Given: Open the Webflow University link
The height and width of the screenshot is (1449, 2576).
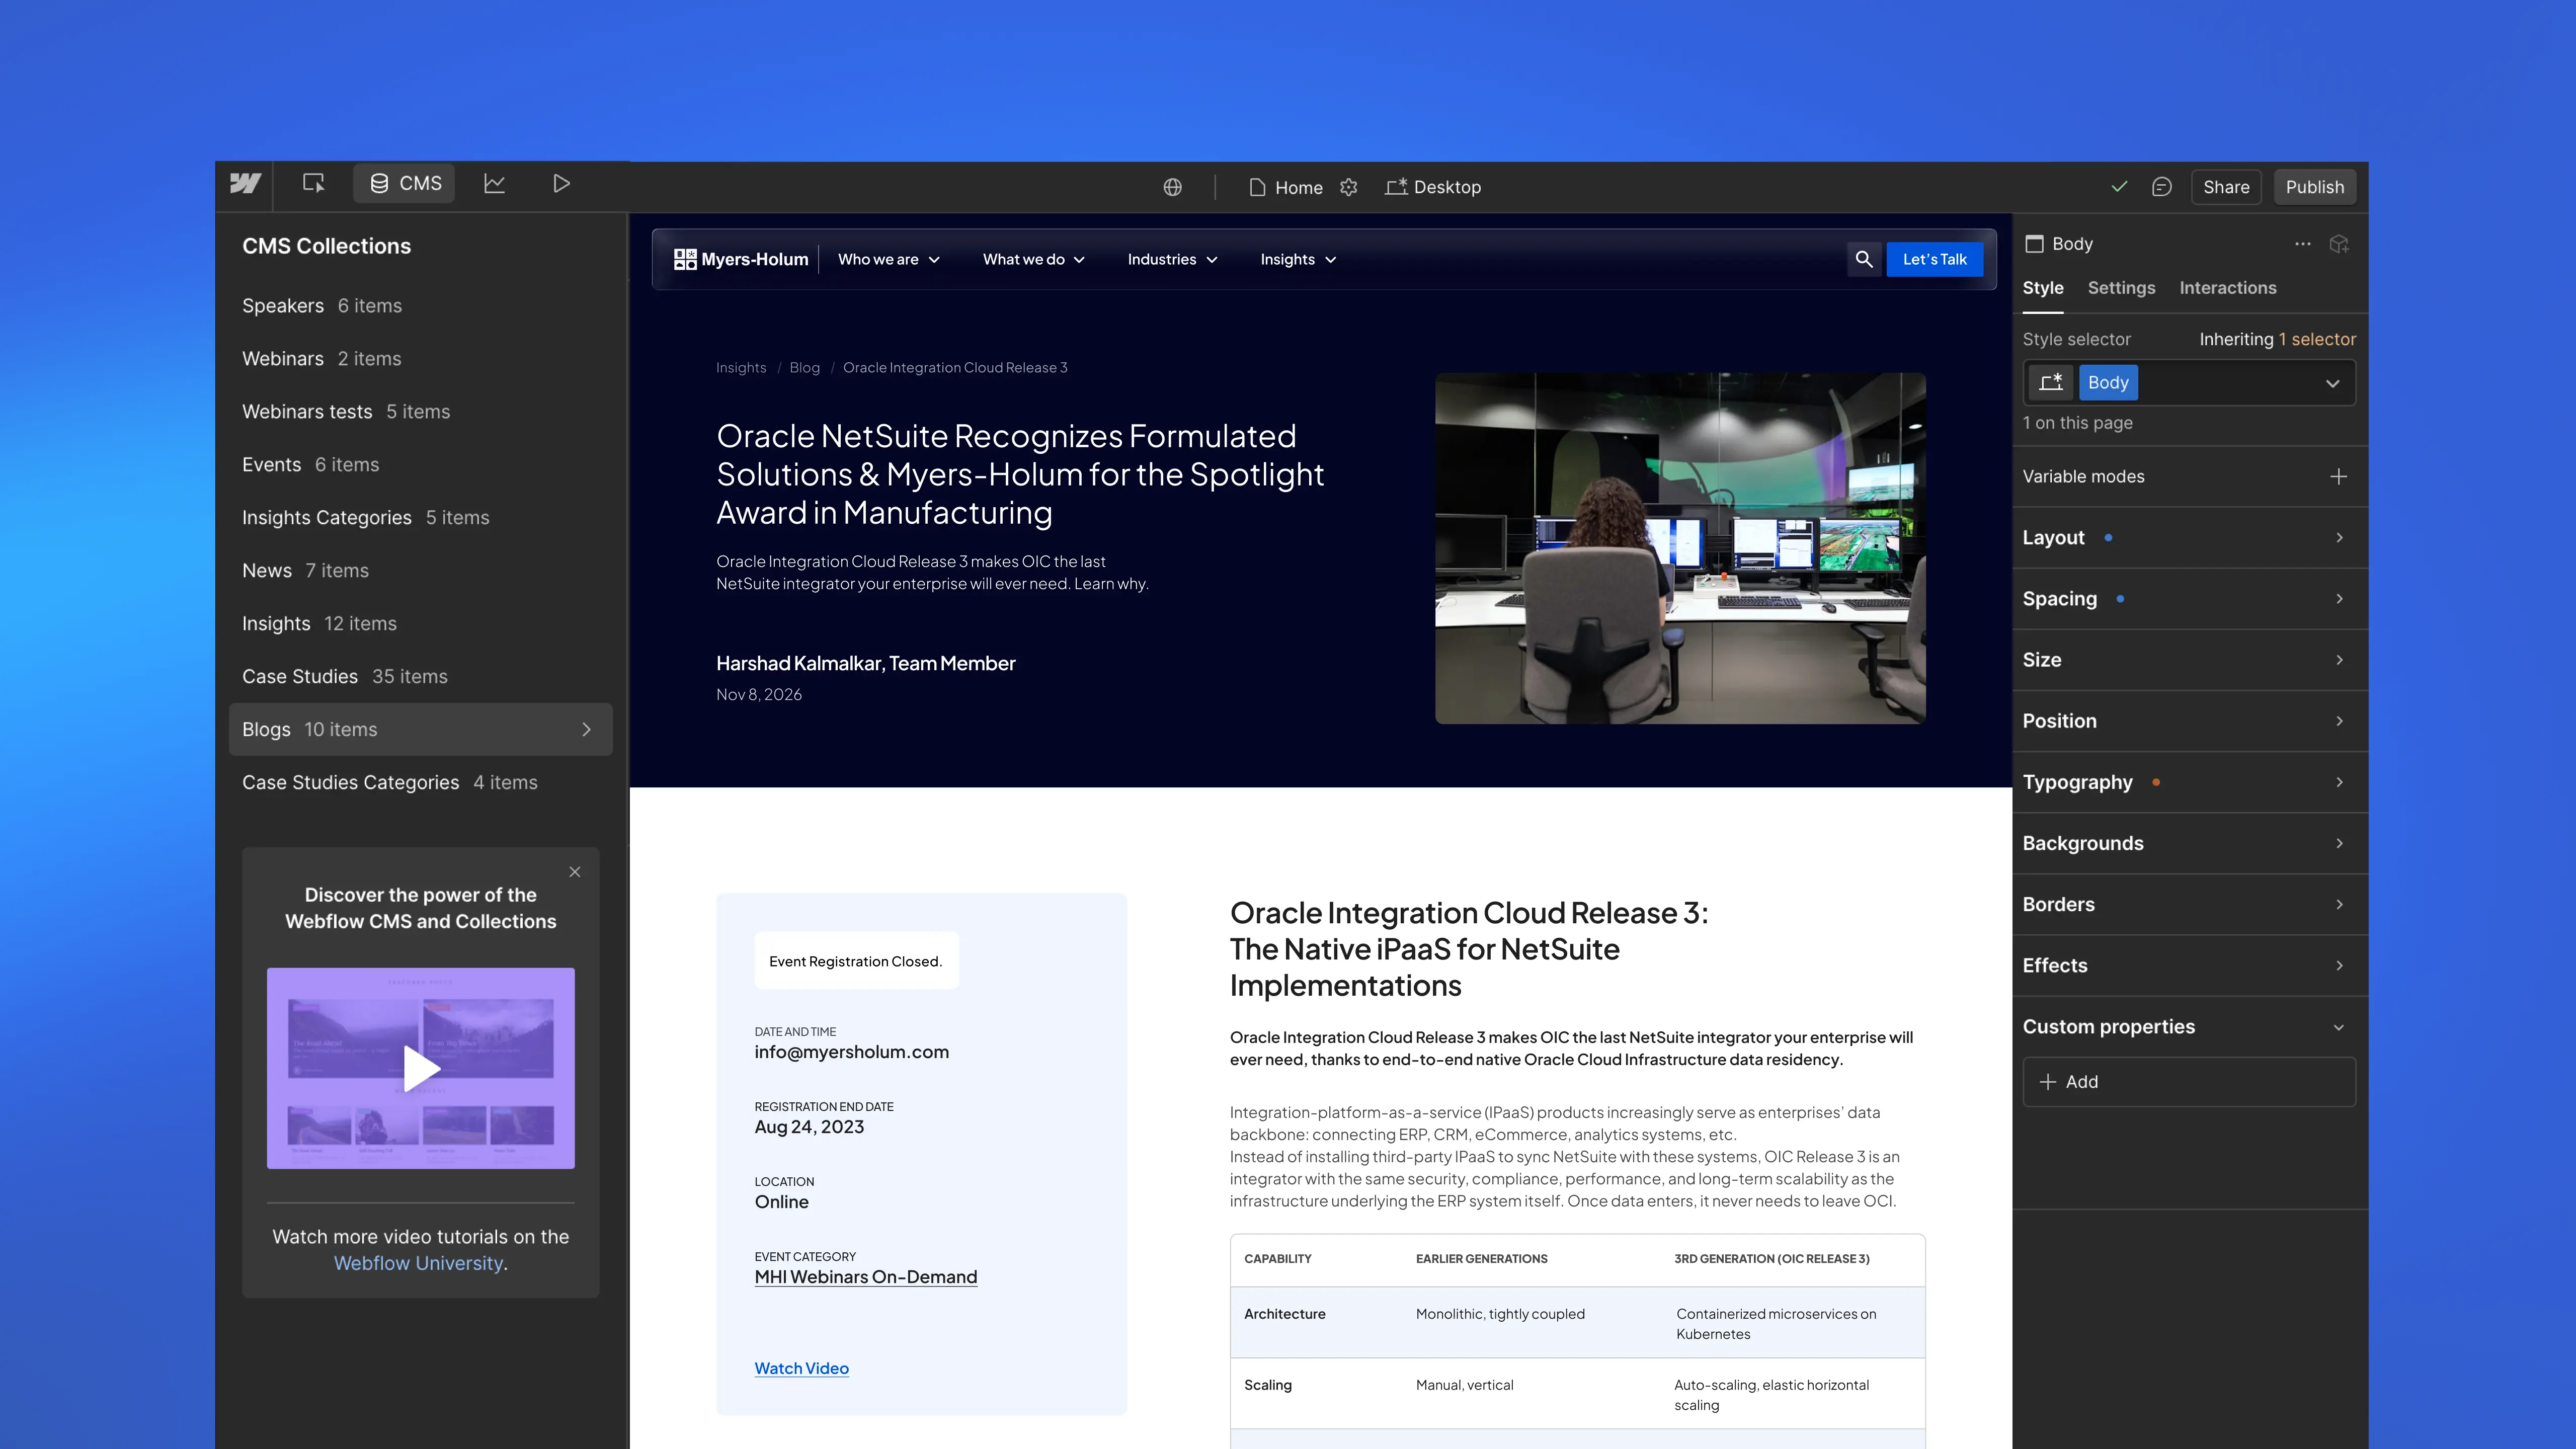Looking at the screenshot, I should pyautogui.click(x=418, y=1264).
